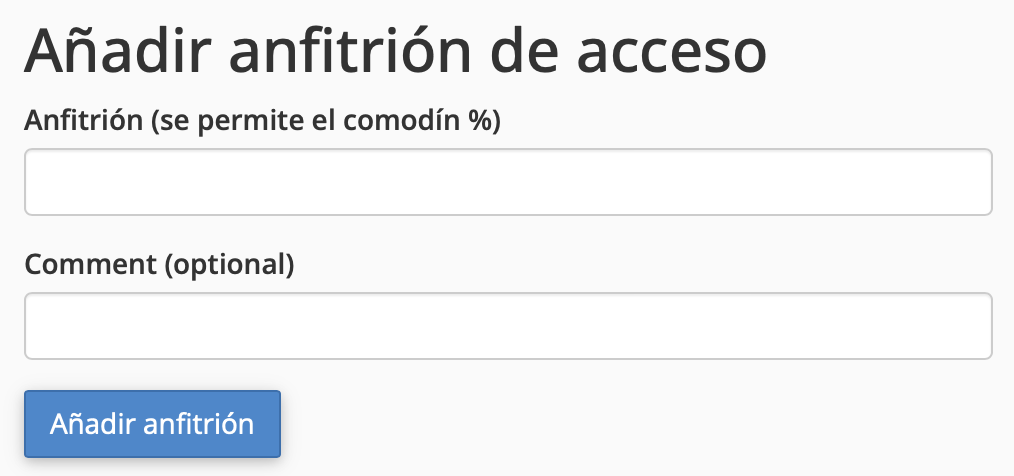Place cursor in the host wildcard field
1014x476 pixels.
[508, 182]
